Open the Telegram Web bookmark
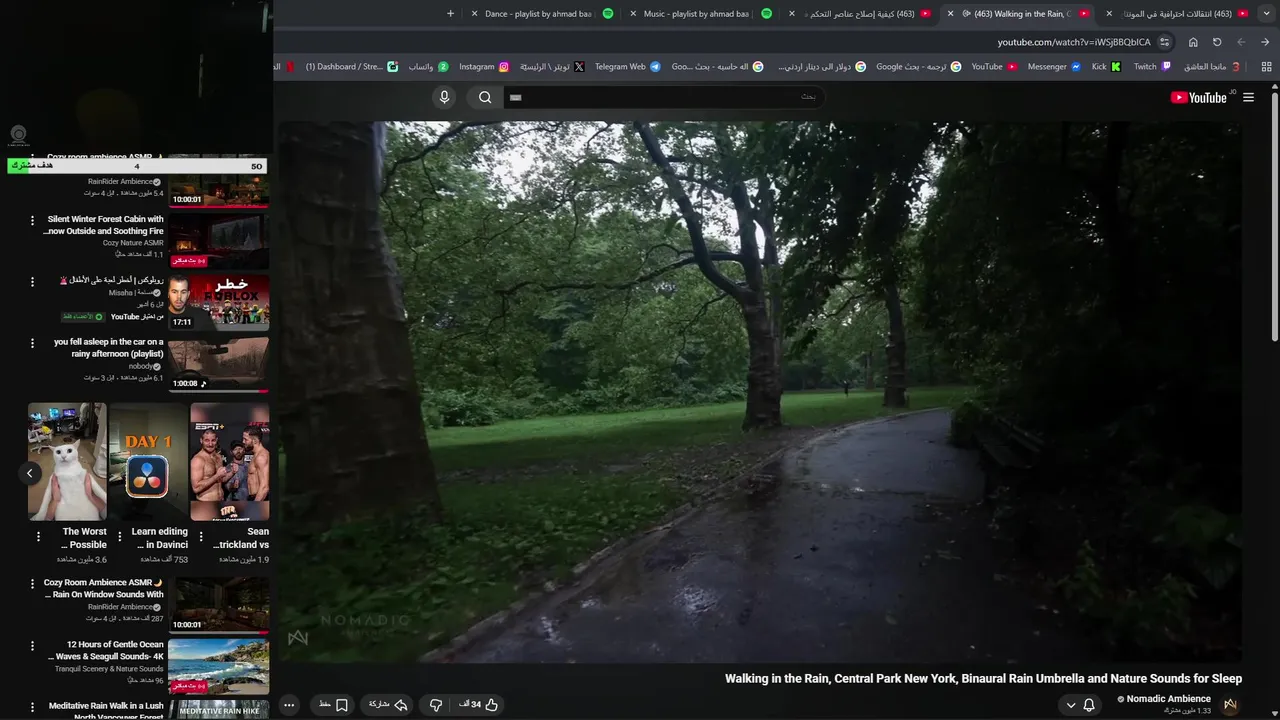1280x720 pixels. 628,67
